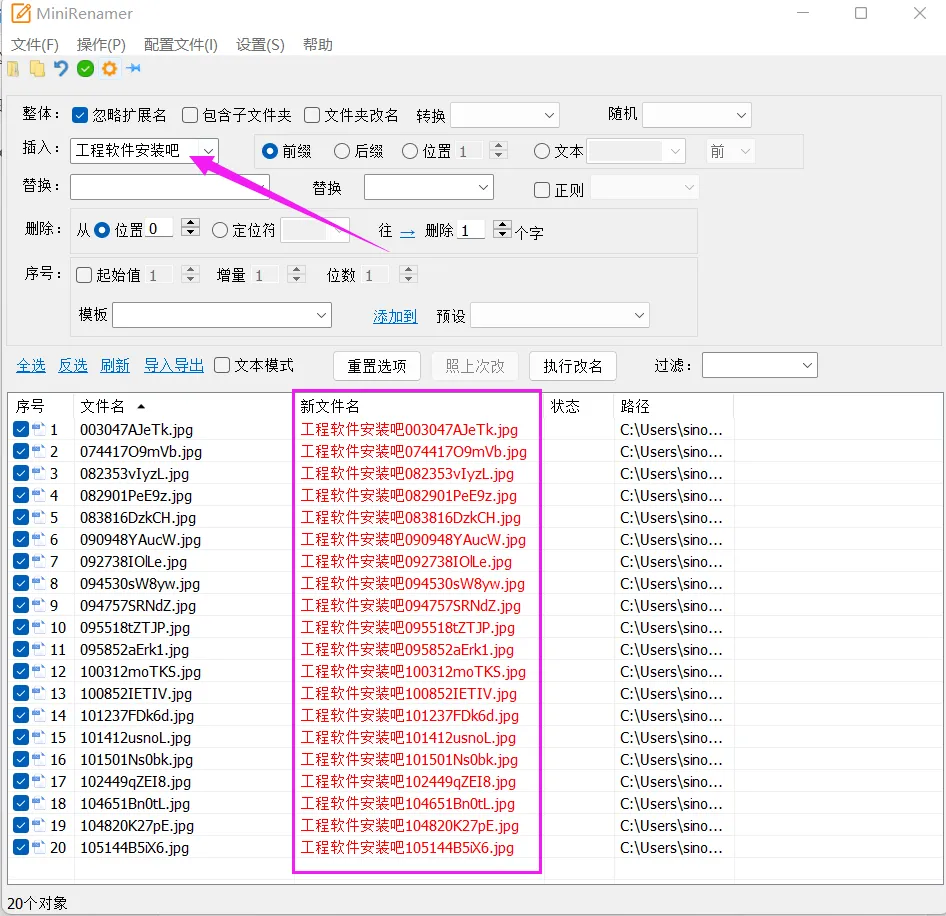Click the green checkmark execute icon
This screenshot has height=916, width=946.
(x=85, y=69)
